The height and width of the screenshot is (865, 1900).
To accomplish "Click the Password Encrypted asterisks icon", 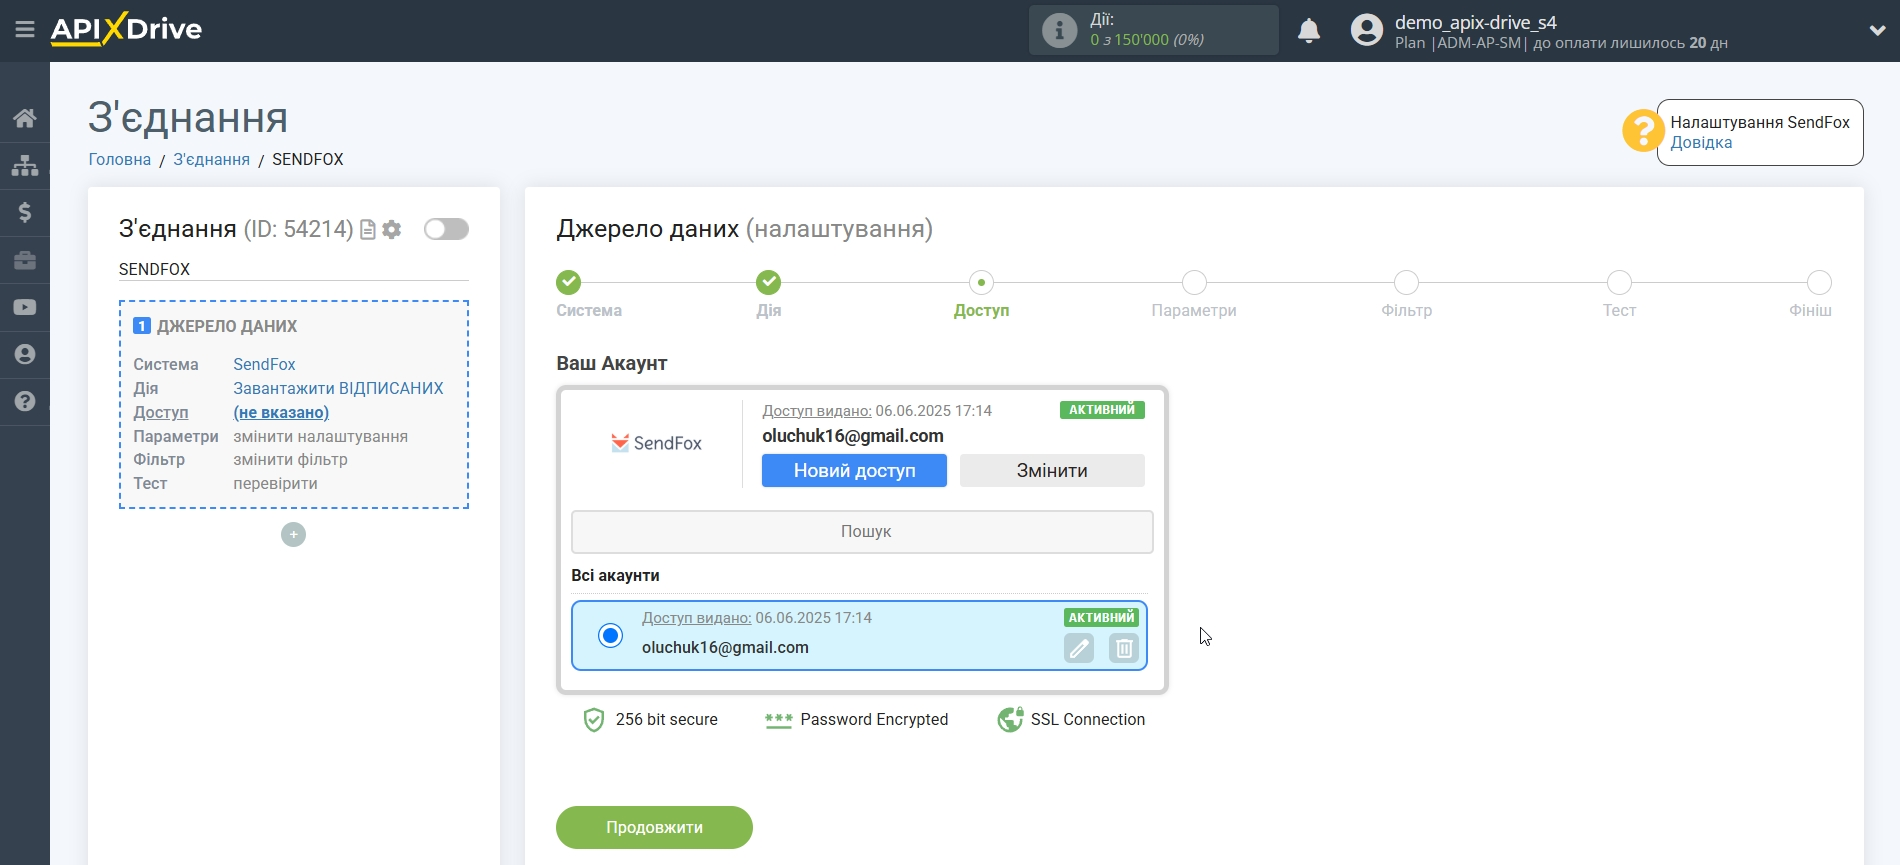I will tap(778, 720).
